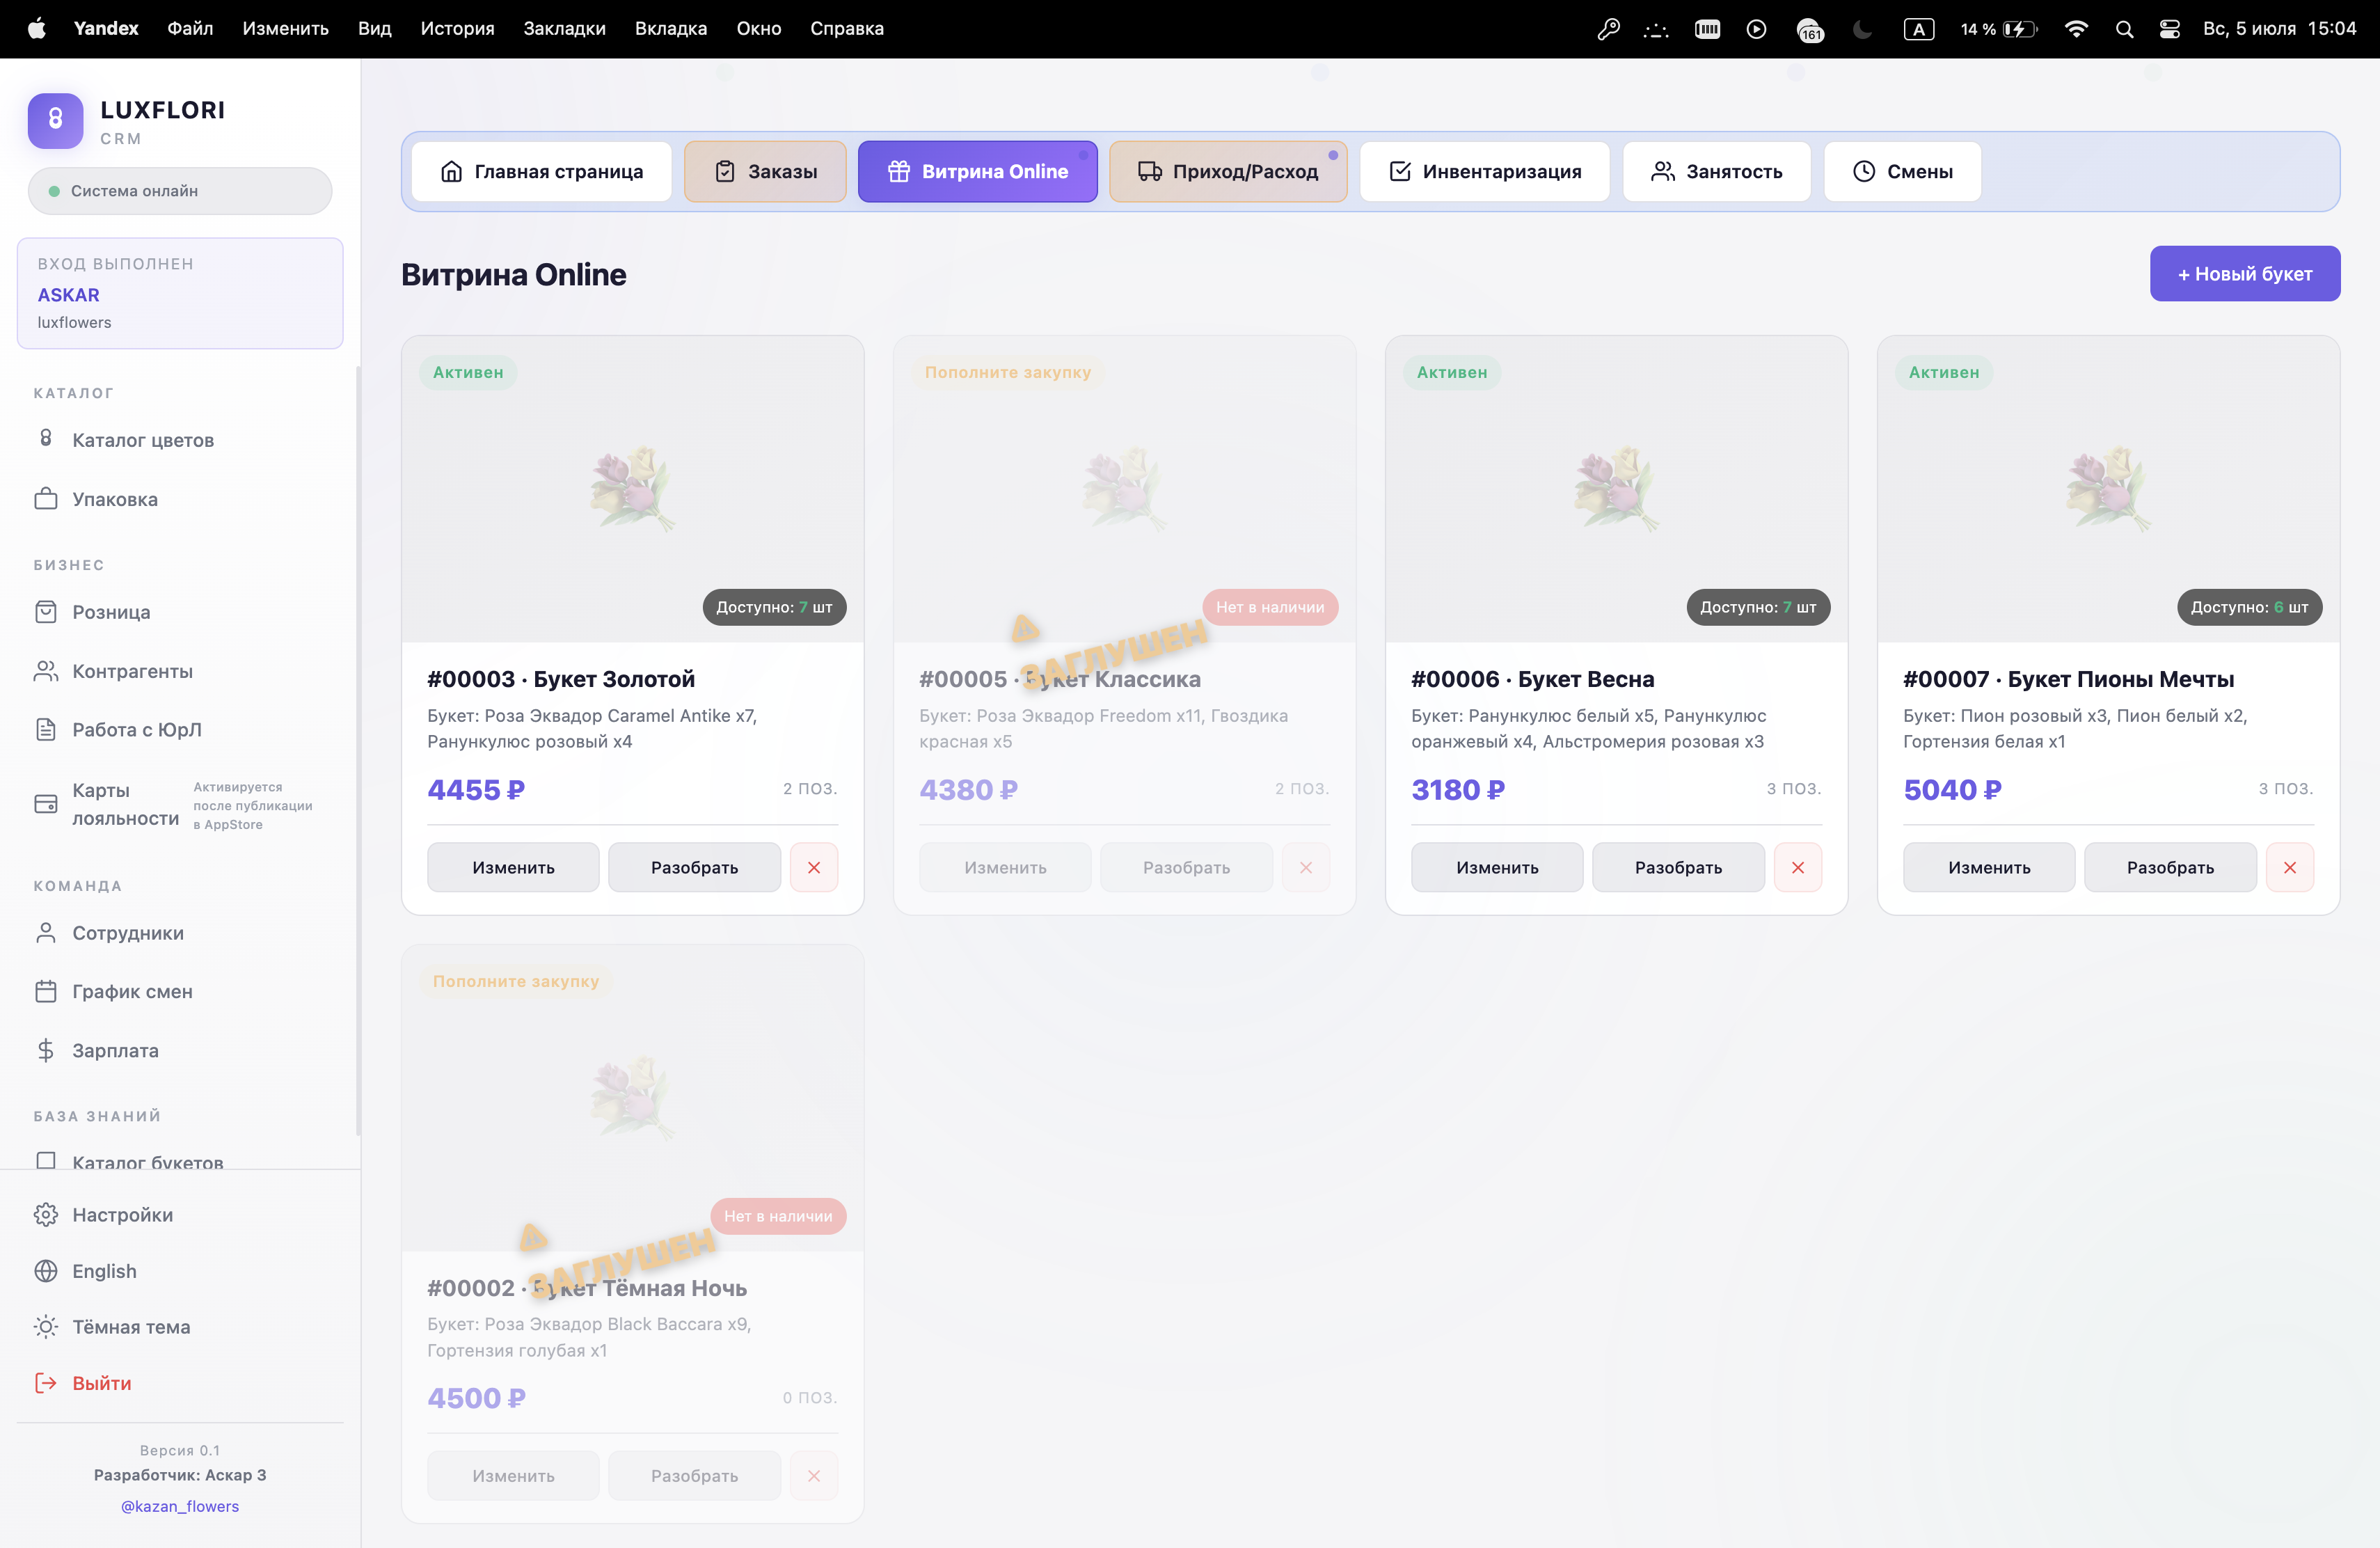Open Настройки gear item

(180, 1214)
